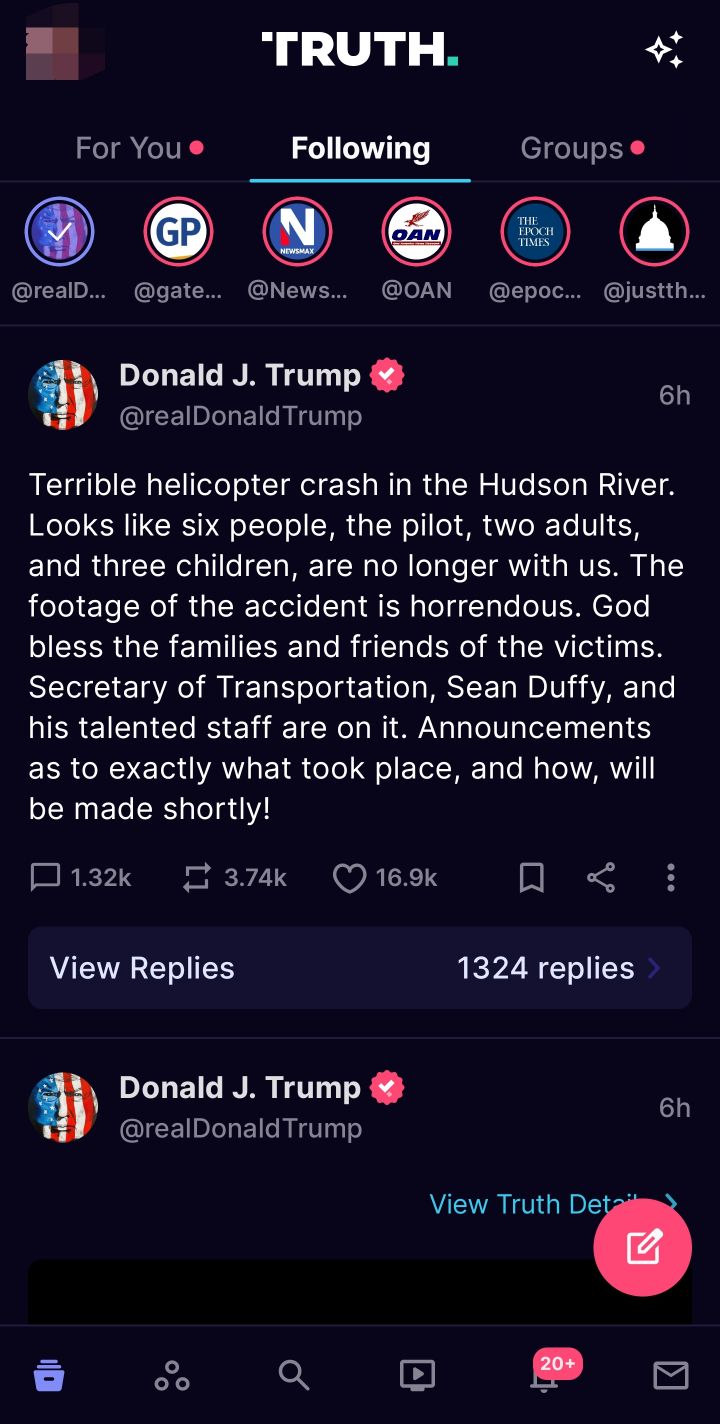Compose a new Truth with pink button
The image size is (720, 1424).
coord(643,1247)
